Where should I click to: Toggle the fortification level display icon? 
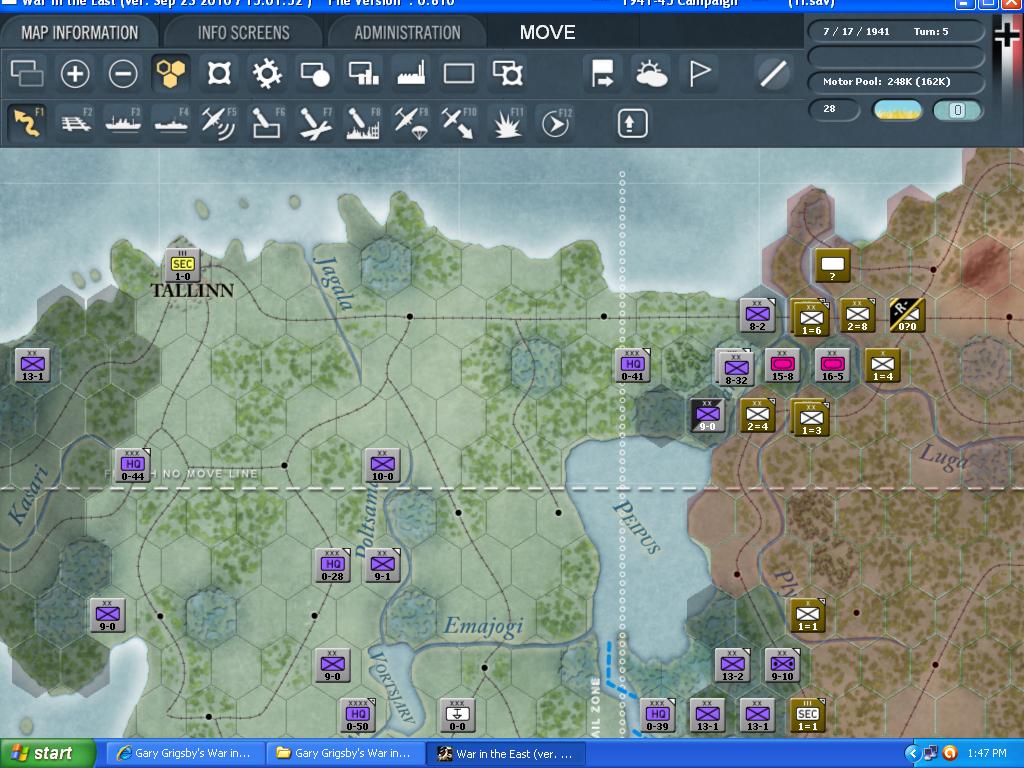click(x=219, y=73)
